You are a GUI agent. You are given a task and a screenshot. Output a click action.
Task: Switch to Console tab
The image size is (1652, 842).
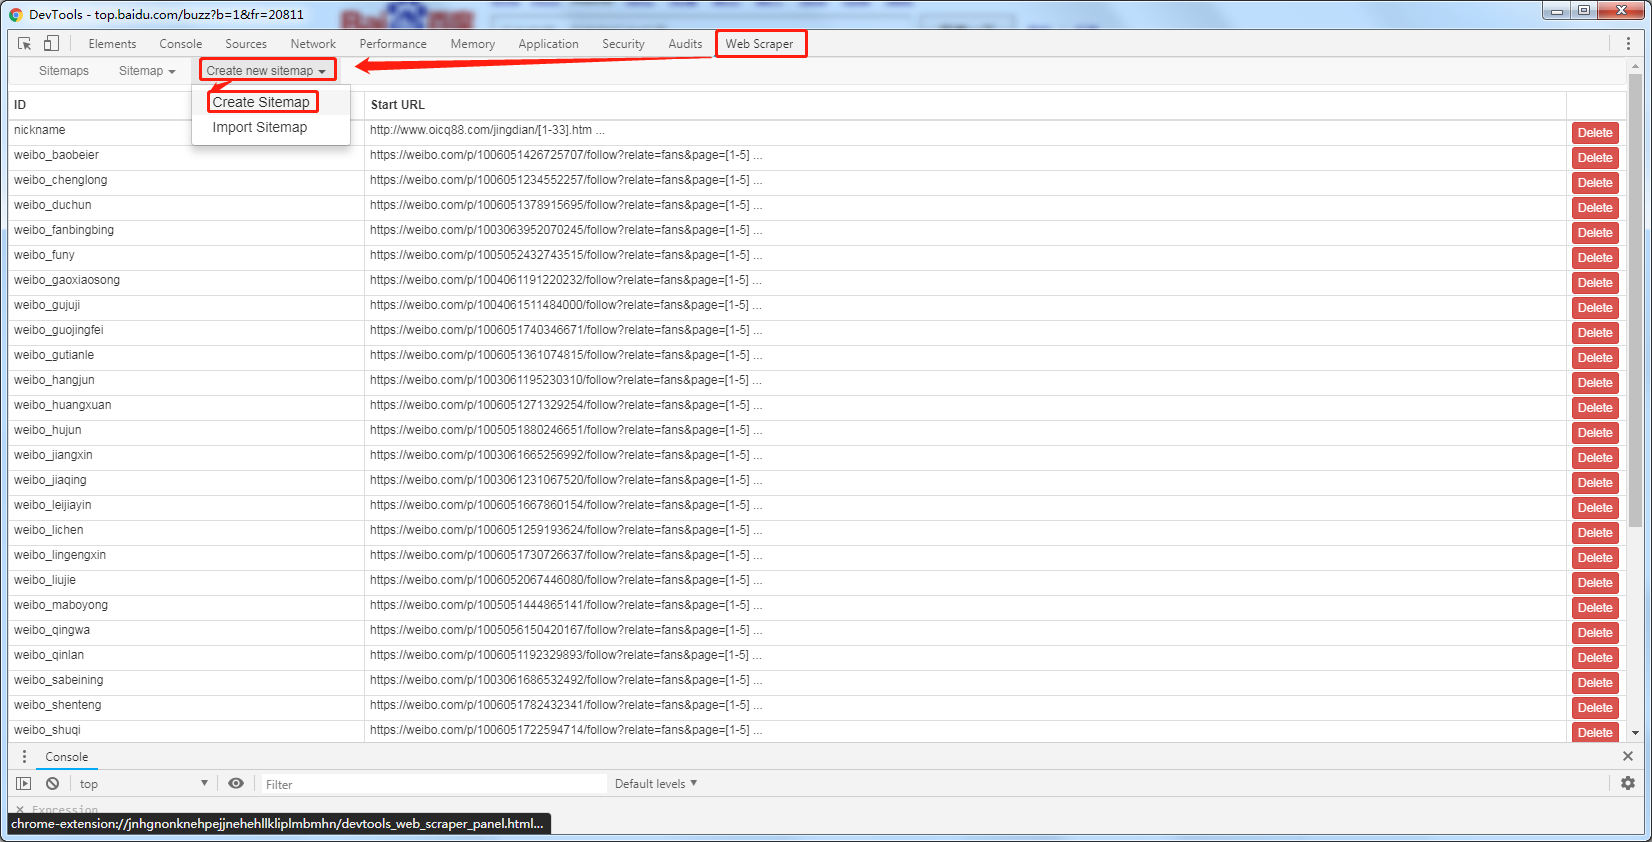pos(181,44)
